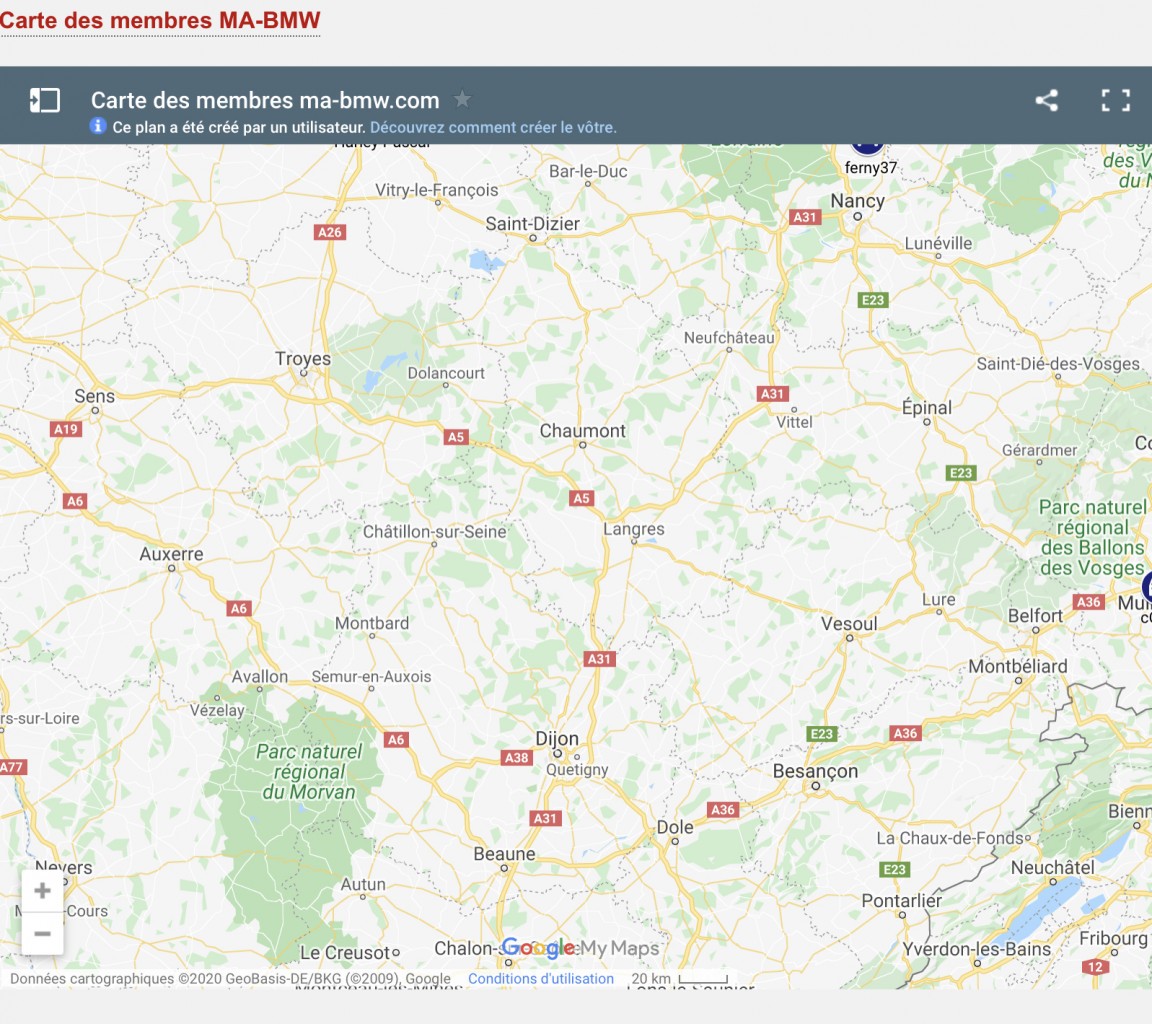Click the Dijon city label
This screenshot has width=1152, height=1024.
pos(557,738)
